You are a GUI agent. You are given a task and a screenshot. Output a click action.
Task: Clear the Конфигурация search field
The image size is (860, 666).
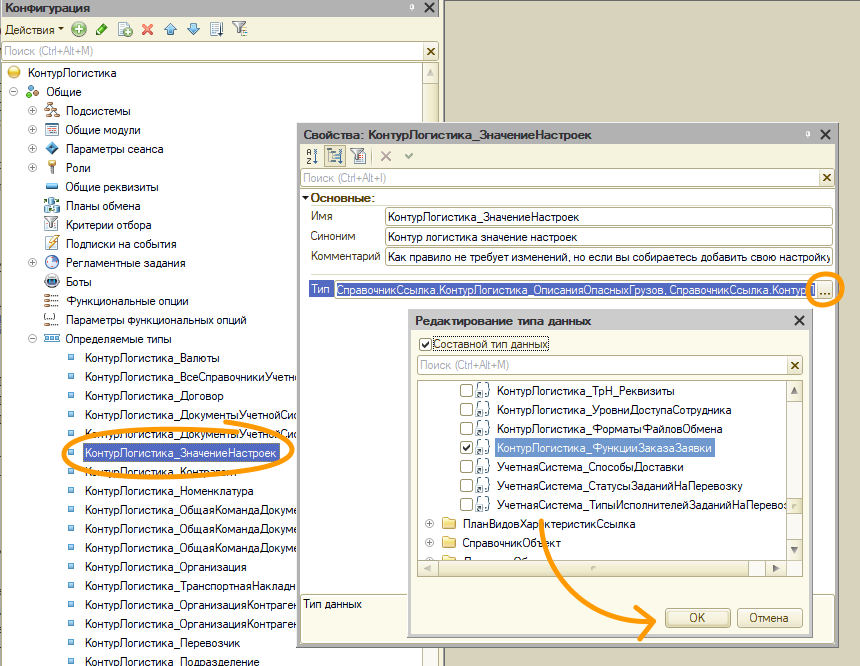click(x=431, y=51)
